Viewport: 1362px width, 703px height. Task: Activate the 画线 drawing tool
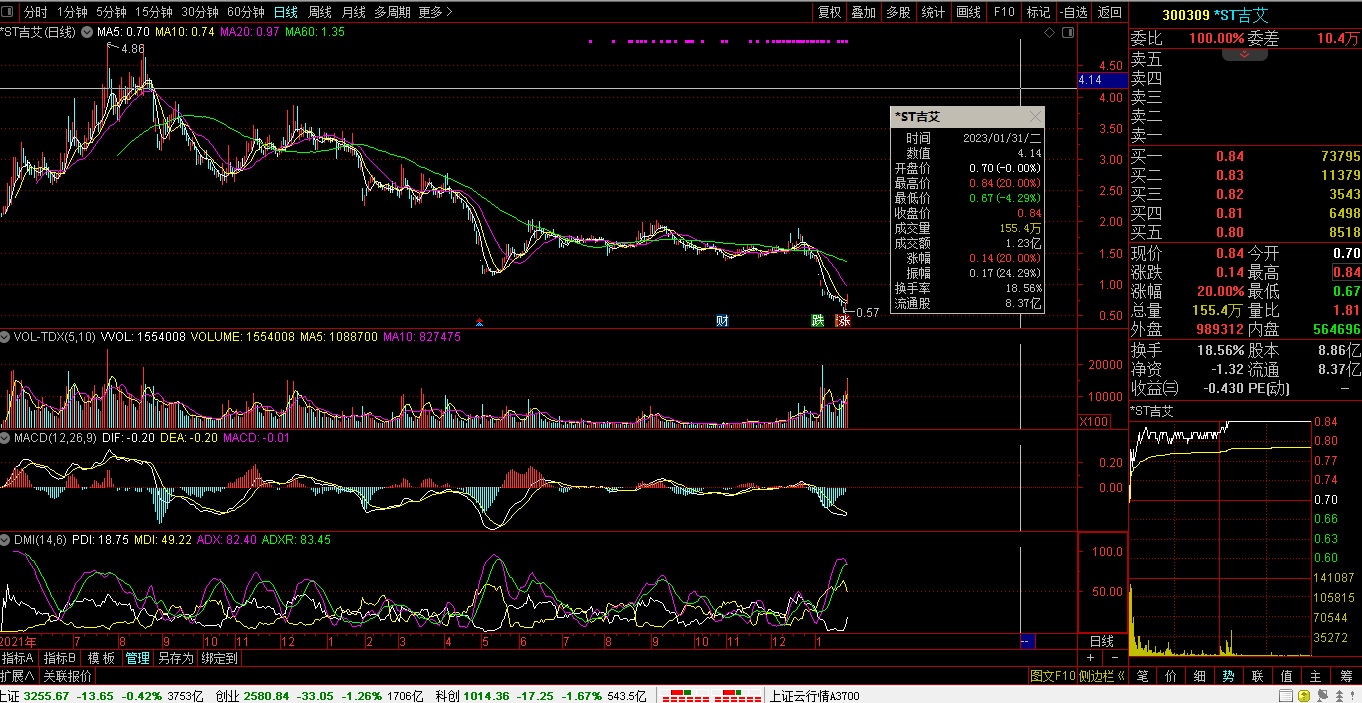point(968,12)
